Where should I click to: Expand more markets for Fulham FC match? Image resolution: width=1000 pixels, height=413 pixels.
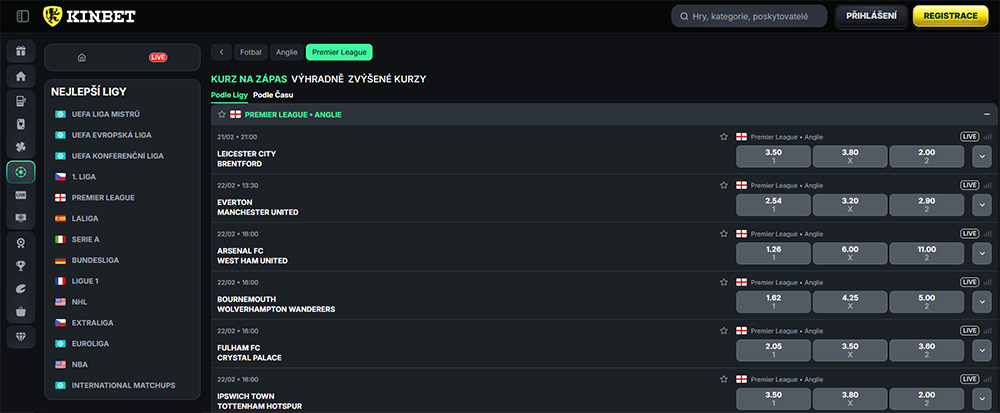point(982,350)
